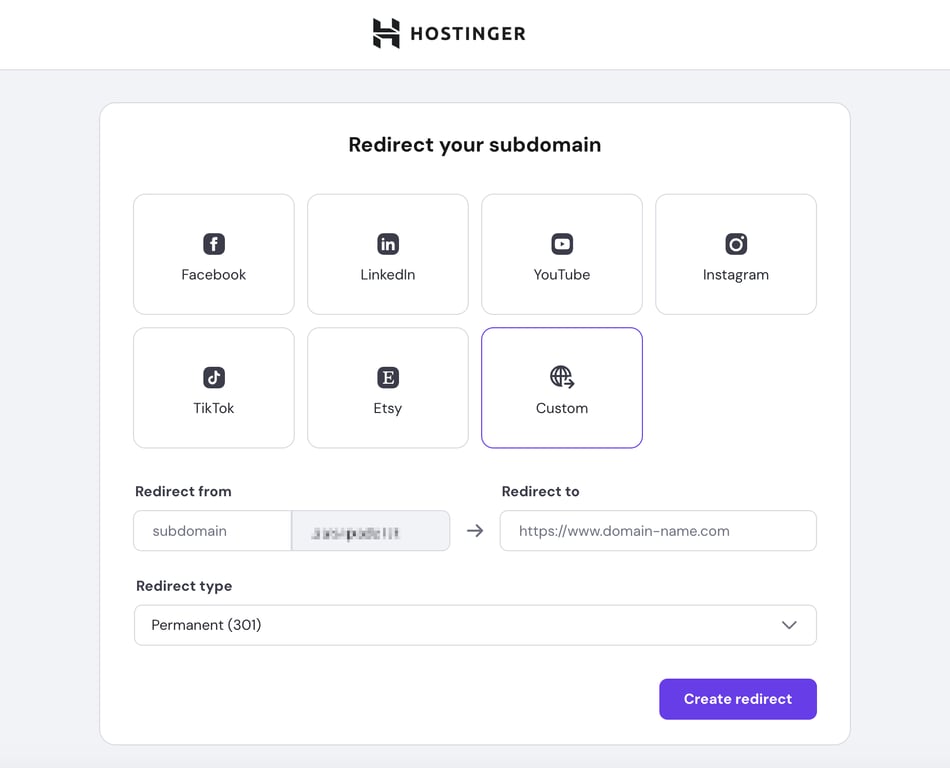Screen dimensions: 950x768
Task: Click the Etsy icon
Action: coord(387,377)
